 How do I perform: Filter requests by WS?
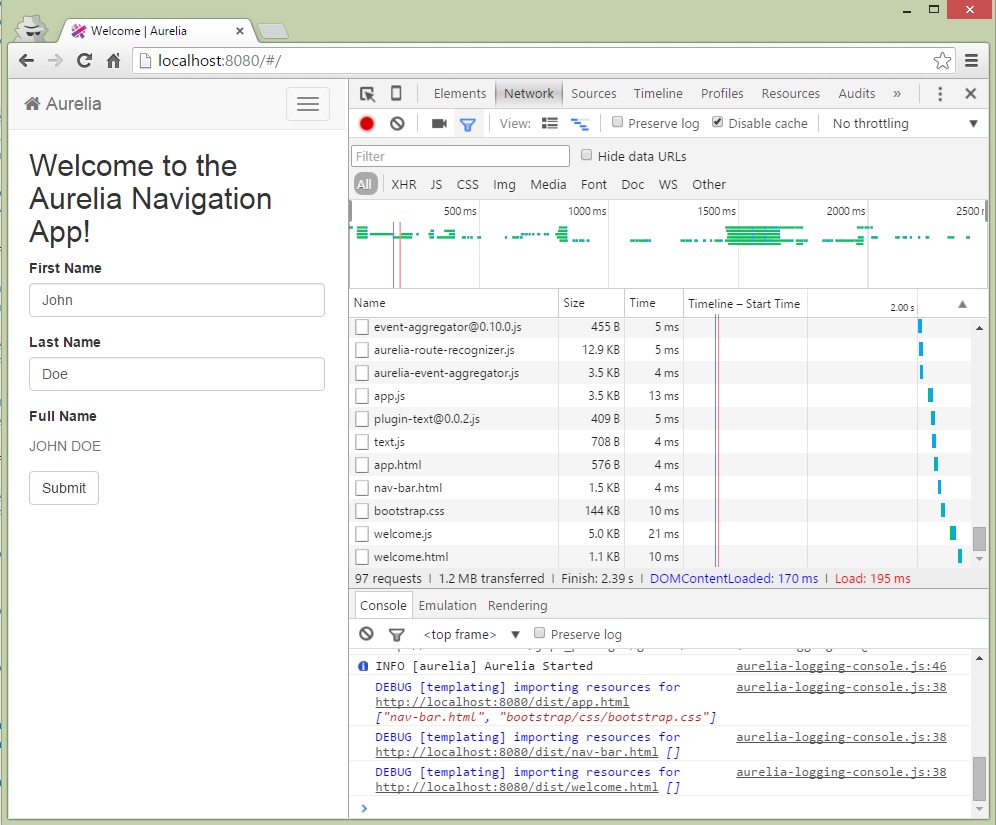[668, 184]
